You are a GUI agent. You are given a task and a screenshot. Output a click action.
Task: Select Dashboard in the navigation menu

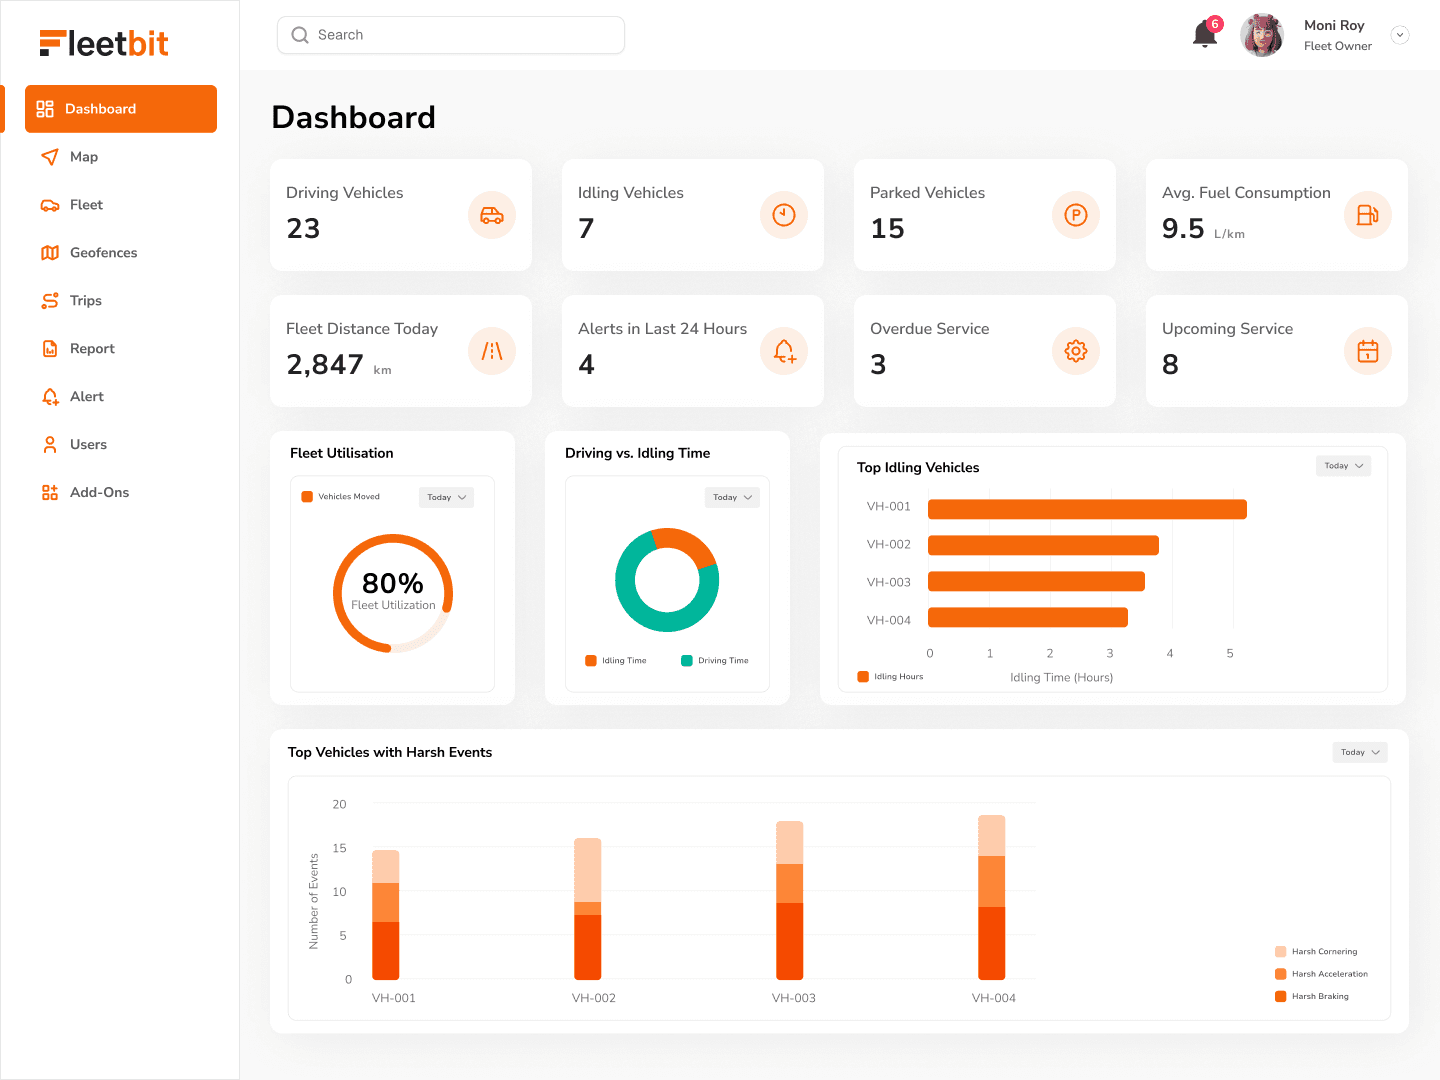click(x=101, y=108)
